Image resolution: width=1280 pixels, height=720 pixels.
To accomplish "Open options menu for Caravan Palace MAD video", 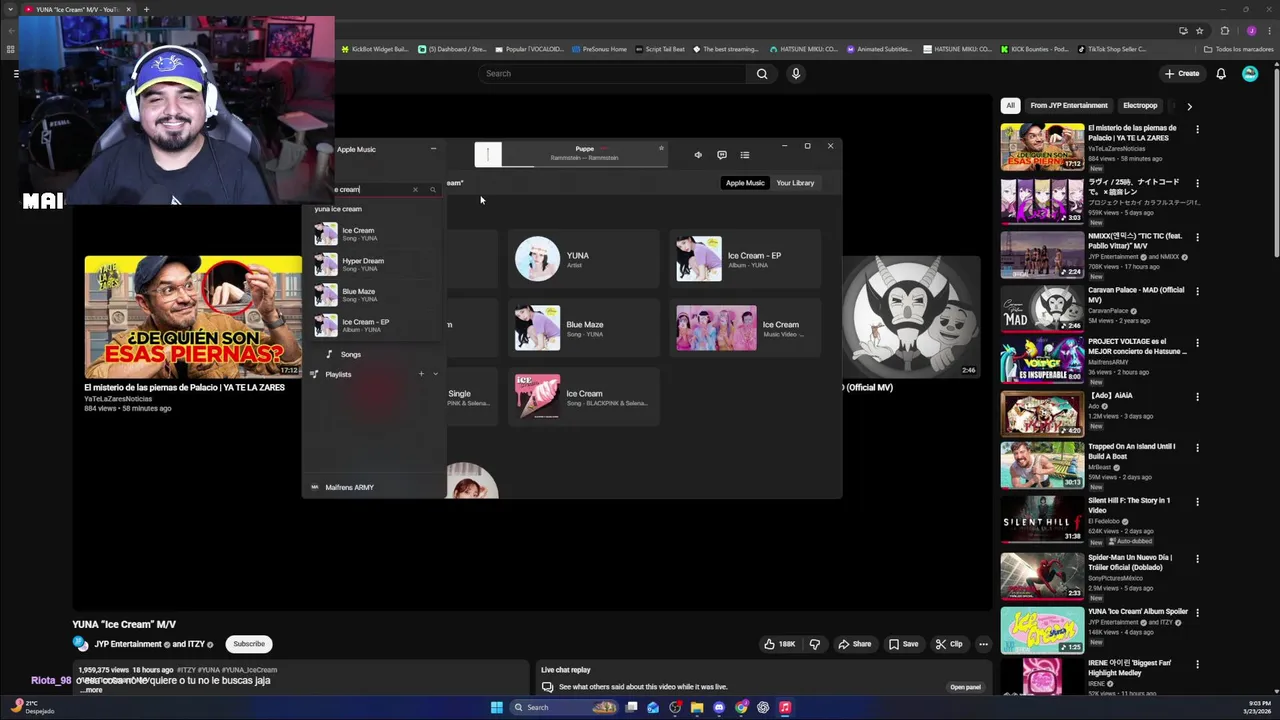I will point(1197,290).
